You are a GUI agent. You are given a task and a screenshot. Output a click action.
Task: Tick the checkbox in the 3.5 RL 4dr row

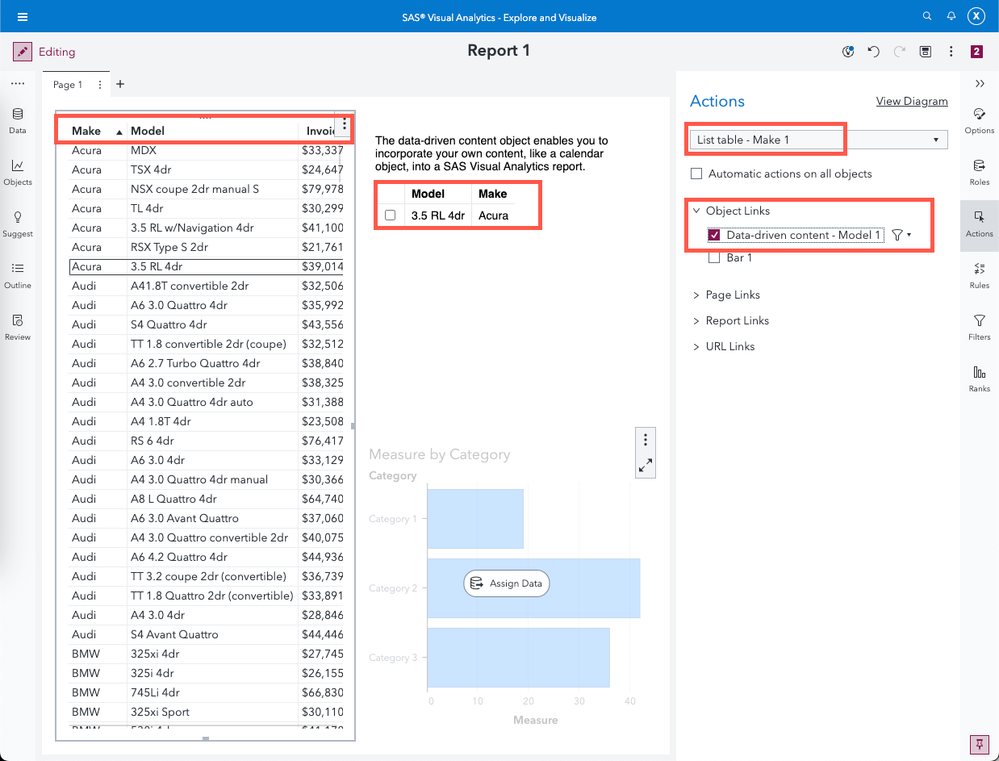pos(390,215)
